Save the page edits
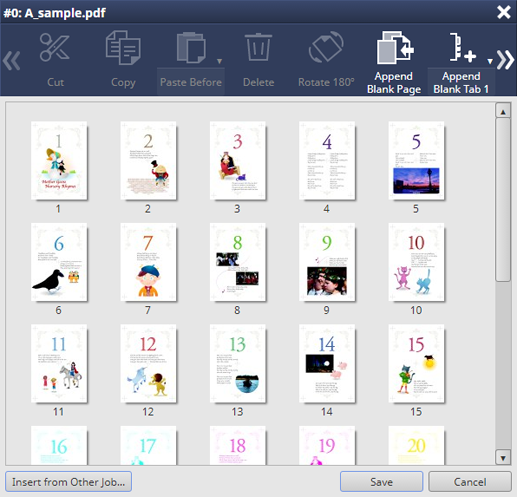Screen dimensions: 517x497 coord(381,482)
